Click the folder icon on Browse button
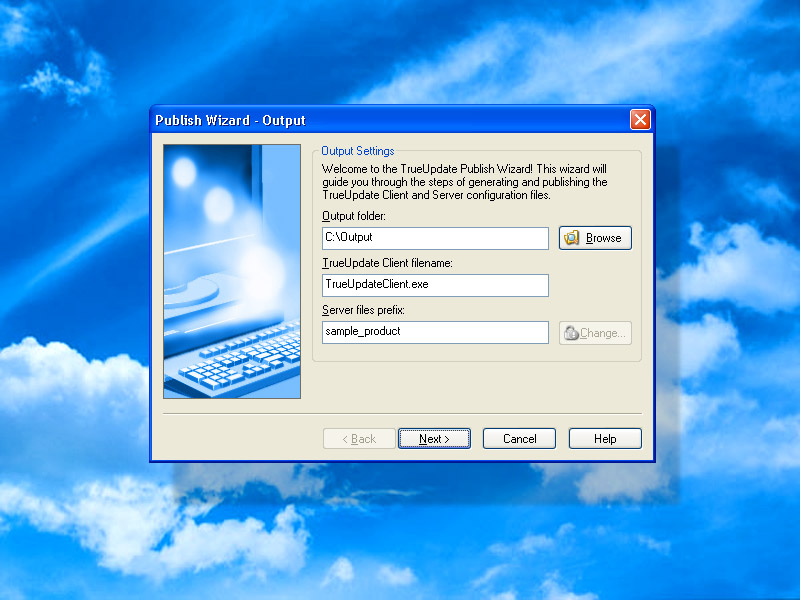Viewport: 800px width, 600px height. coord(572,238)
